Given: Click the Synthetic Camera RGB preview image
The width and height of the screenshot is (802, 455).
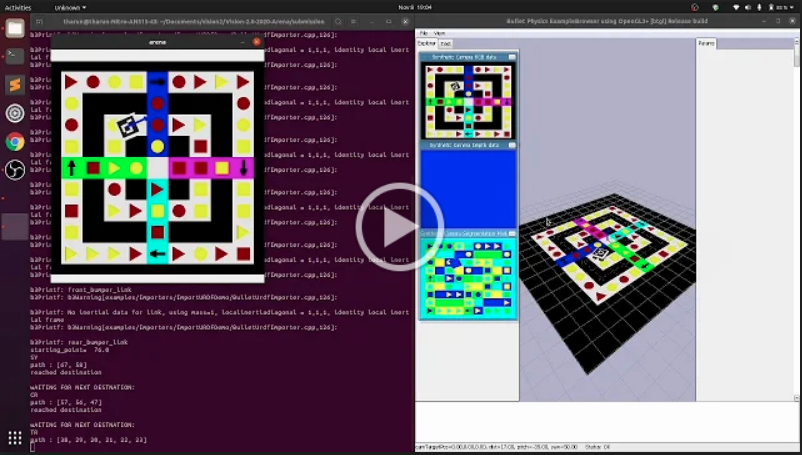Looking at the screenshot, I should pyautogui.click(x=467, y=100).
